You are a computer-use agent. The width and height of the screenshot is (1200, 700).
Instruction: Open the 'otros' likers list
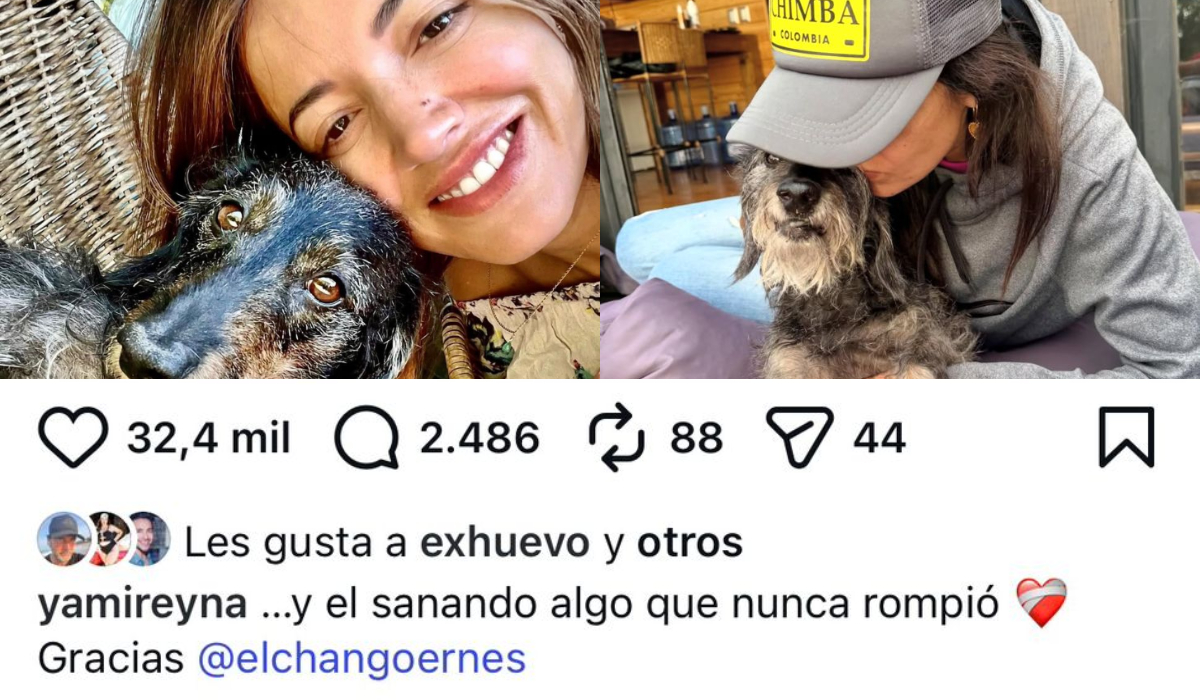690,542
